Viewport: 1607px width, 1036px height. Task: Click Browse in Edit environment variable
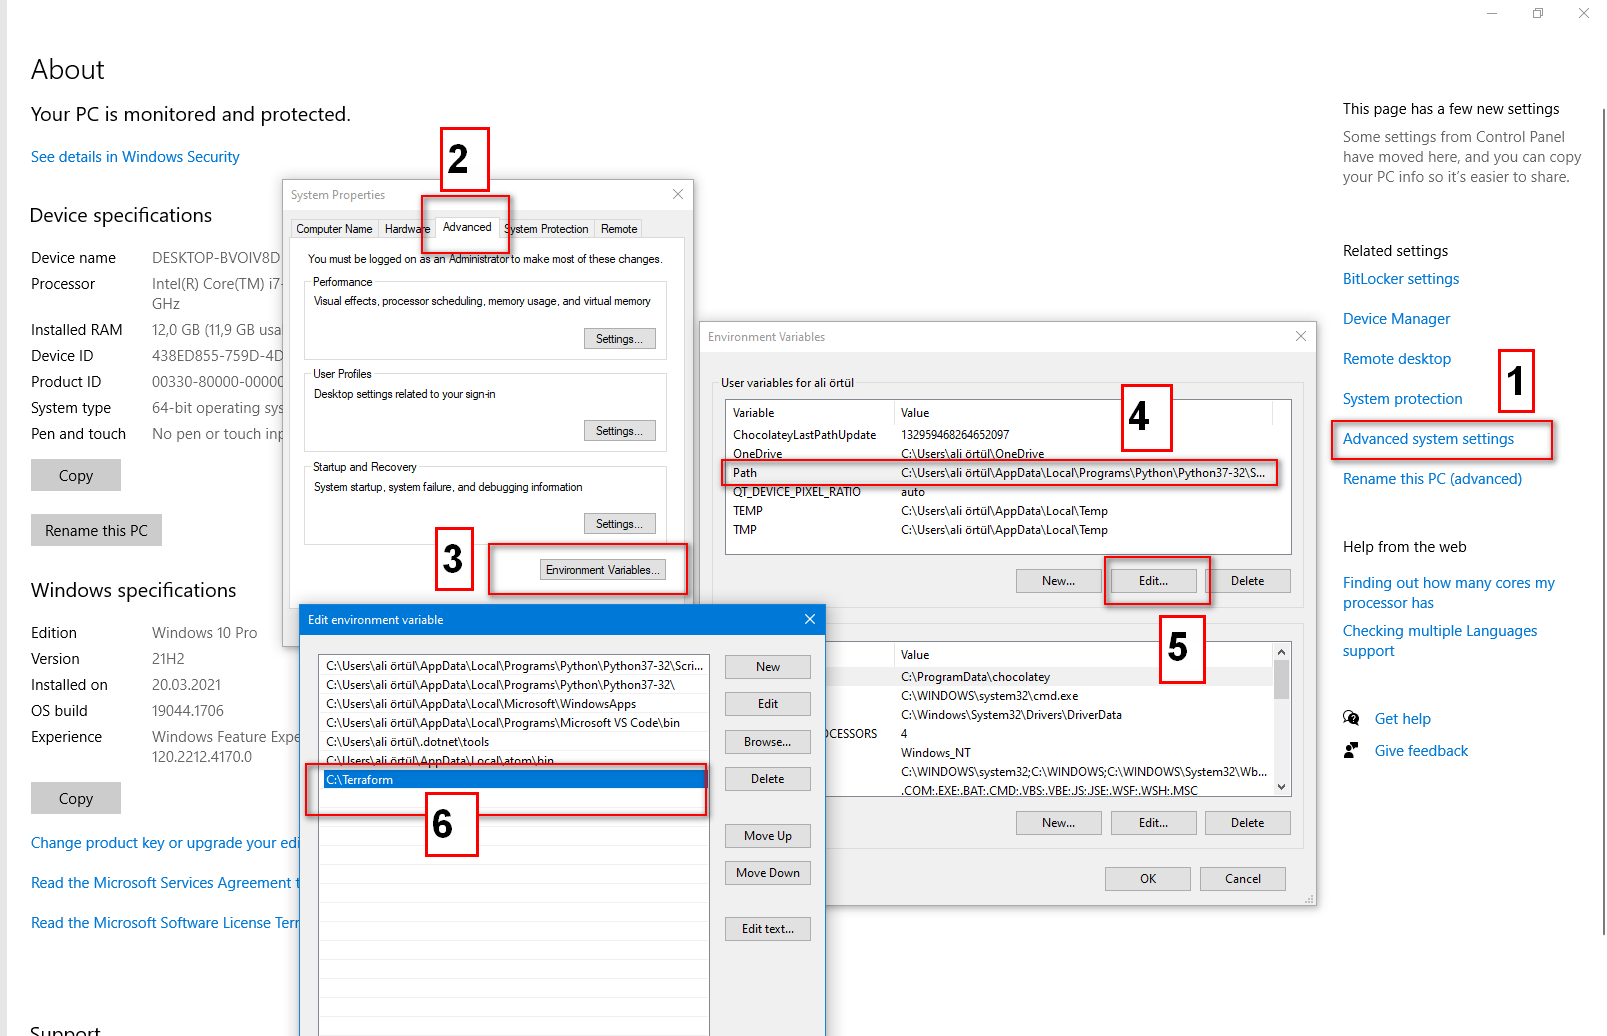(x=767, y=742)
